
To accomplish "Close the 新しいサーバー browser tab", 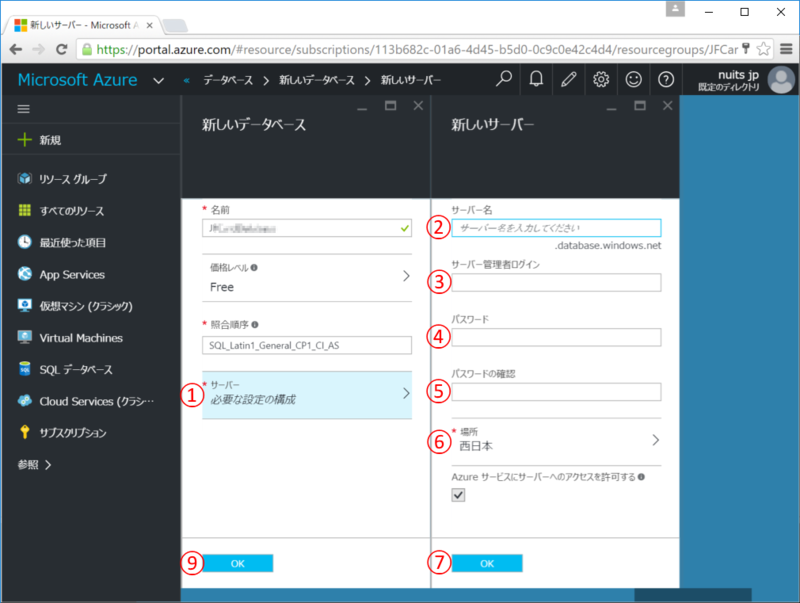I will [x=149, y=25].
